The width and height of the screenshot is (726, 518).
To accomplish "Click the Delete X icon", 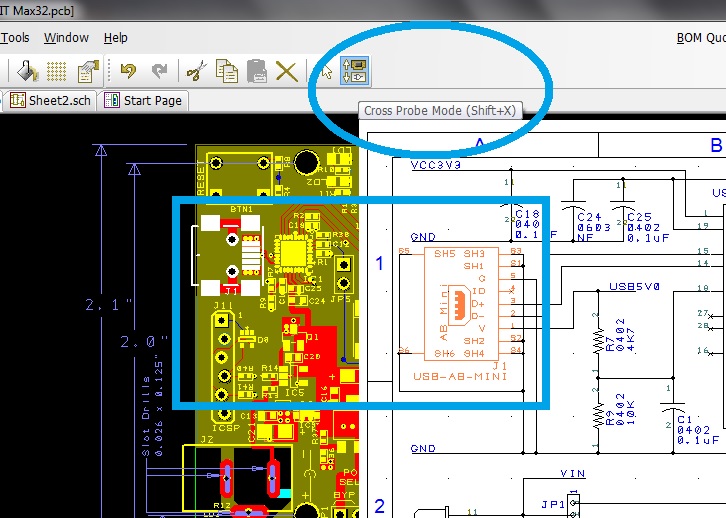I will [287, 72].
